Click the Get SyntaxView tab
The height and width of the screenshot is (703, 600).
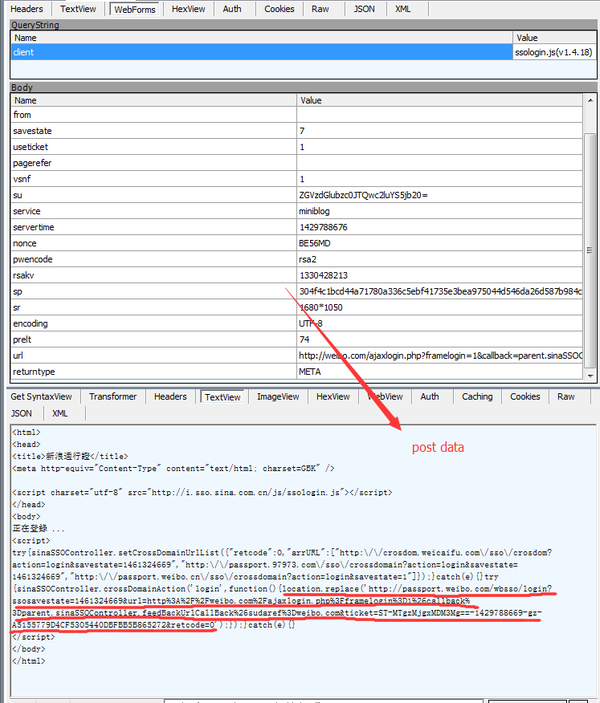(x=41, y=396)
